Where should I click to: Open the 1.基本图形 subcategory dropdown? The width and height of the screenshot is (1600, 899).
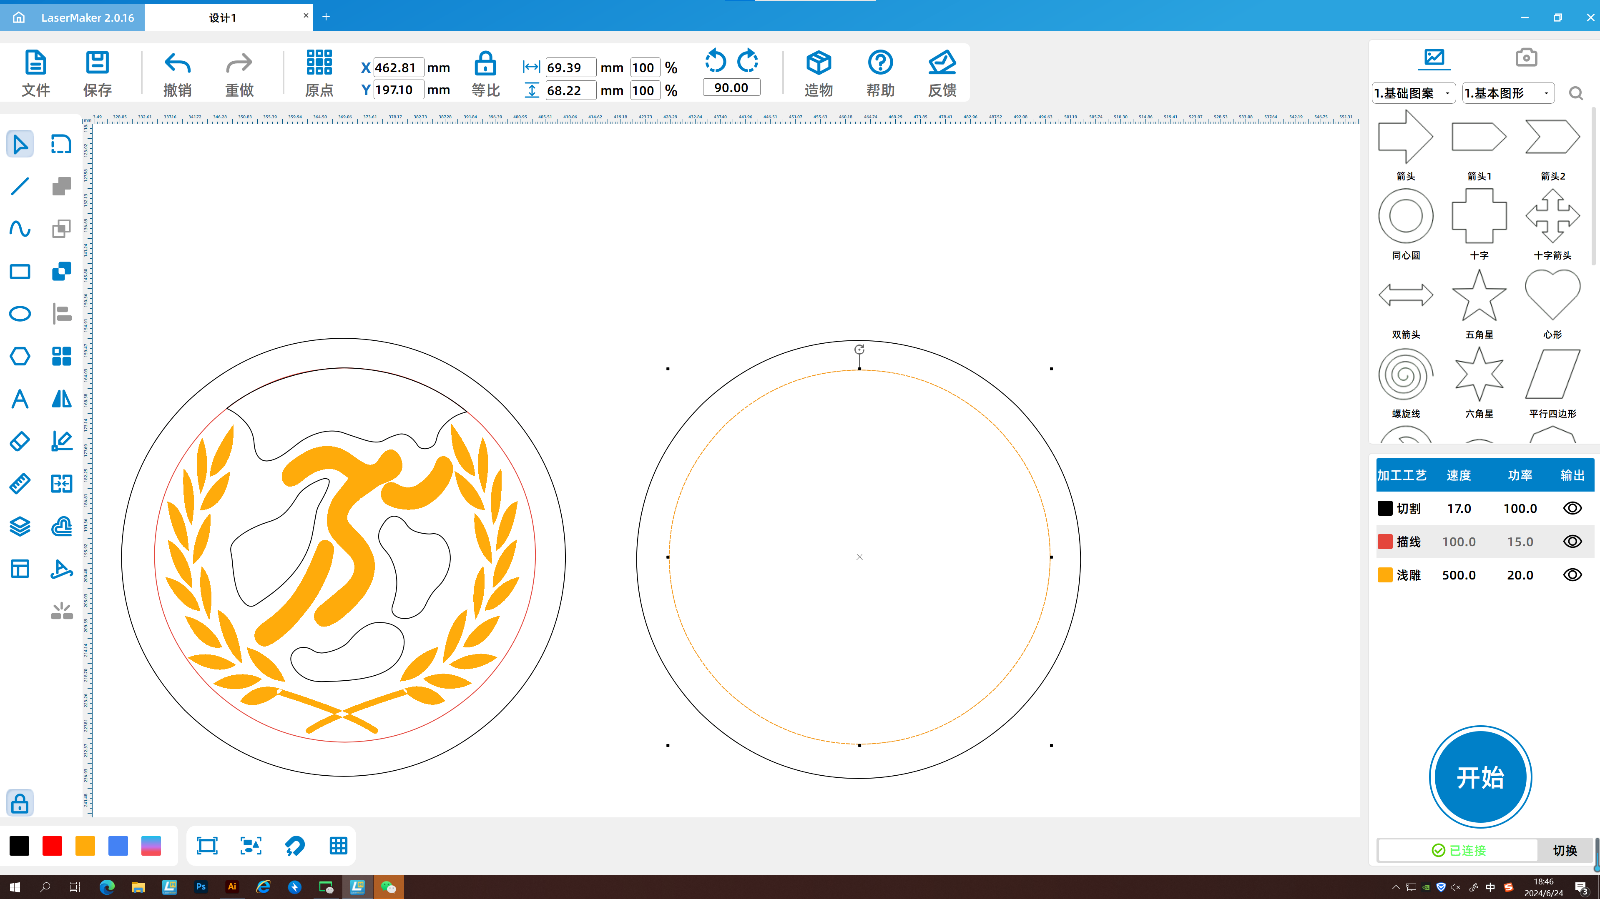click(x=1507, y=93)
